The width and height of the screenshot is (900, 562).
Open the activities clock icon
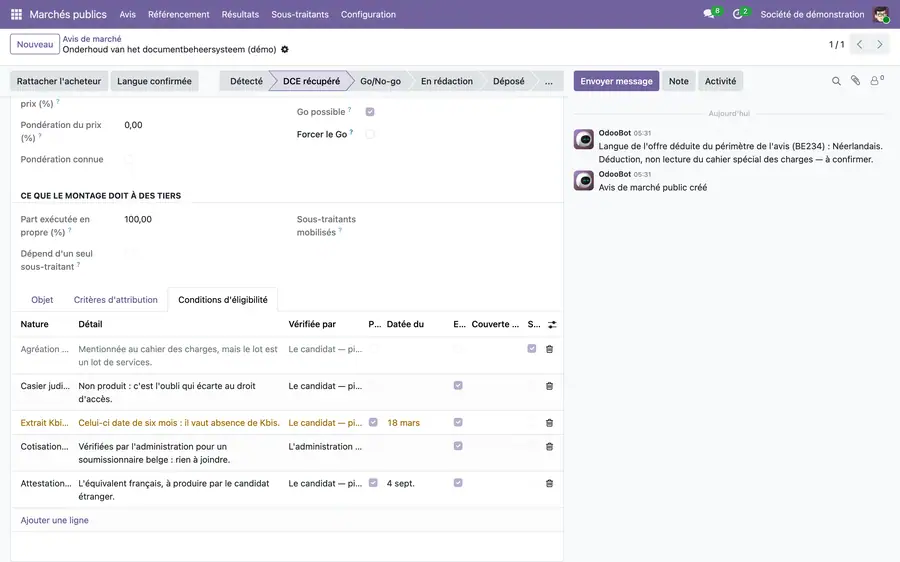(x=738, y=14)
